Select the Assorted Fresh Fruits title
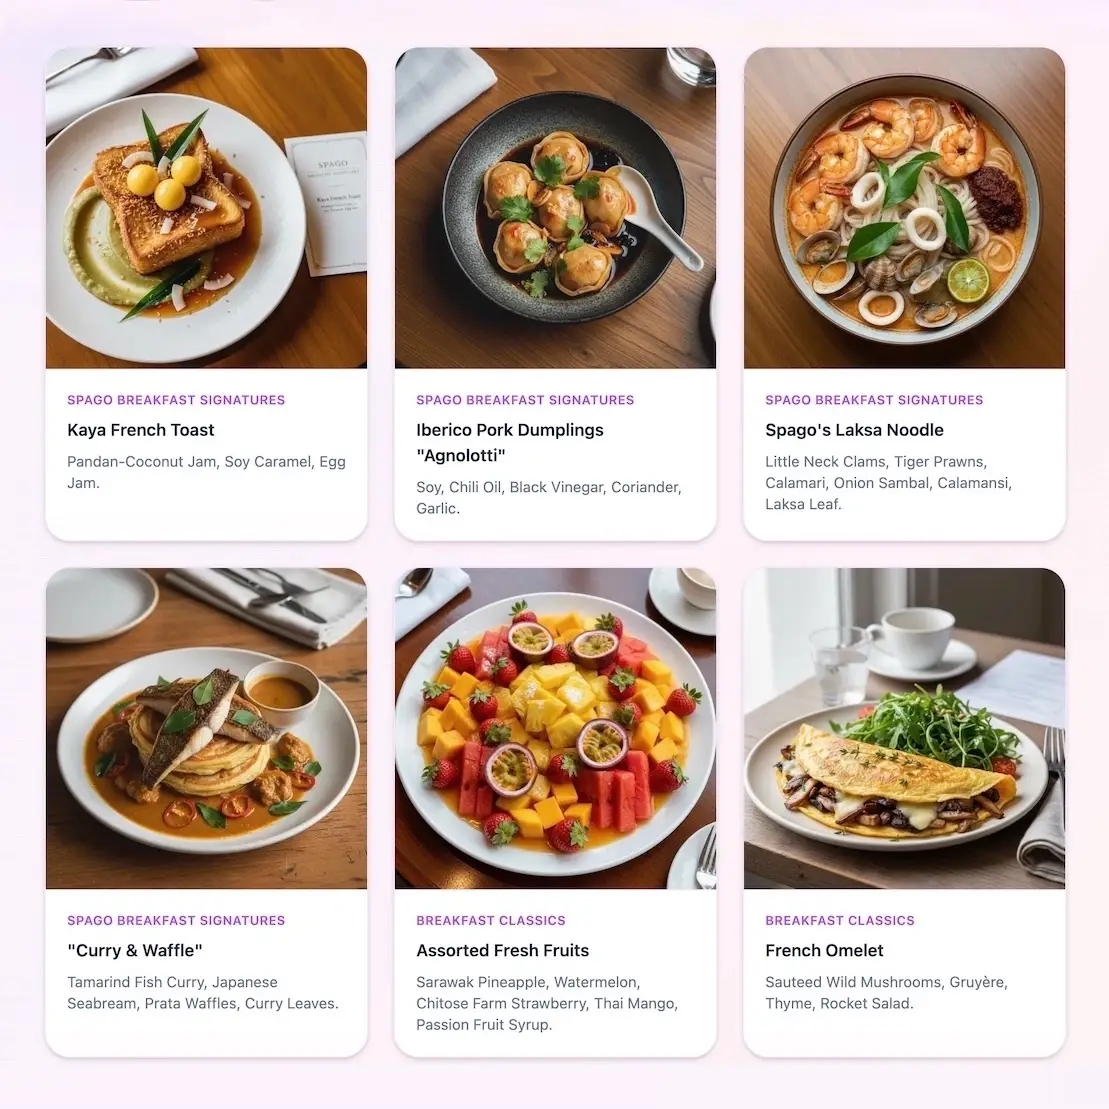1109x1109 pixels. tap(502, 951)
